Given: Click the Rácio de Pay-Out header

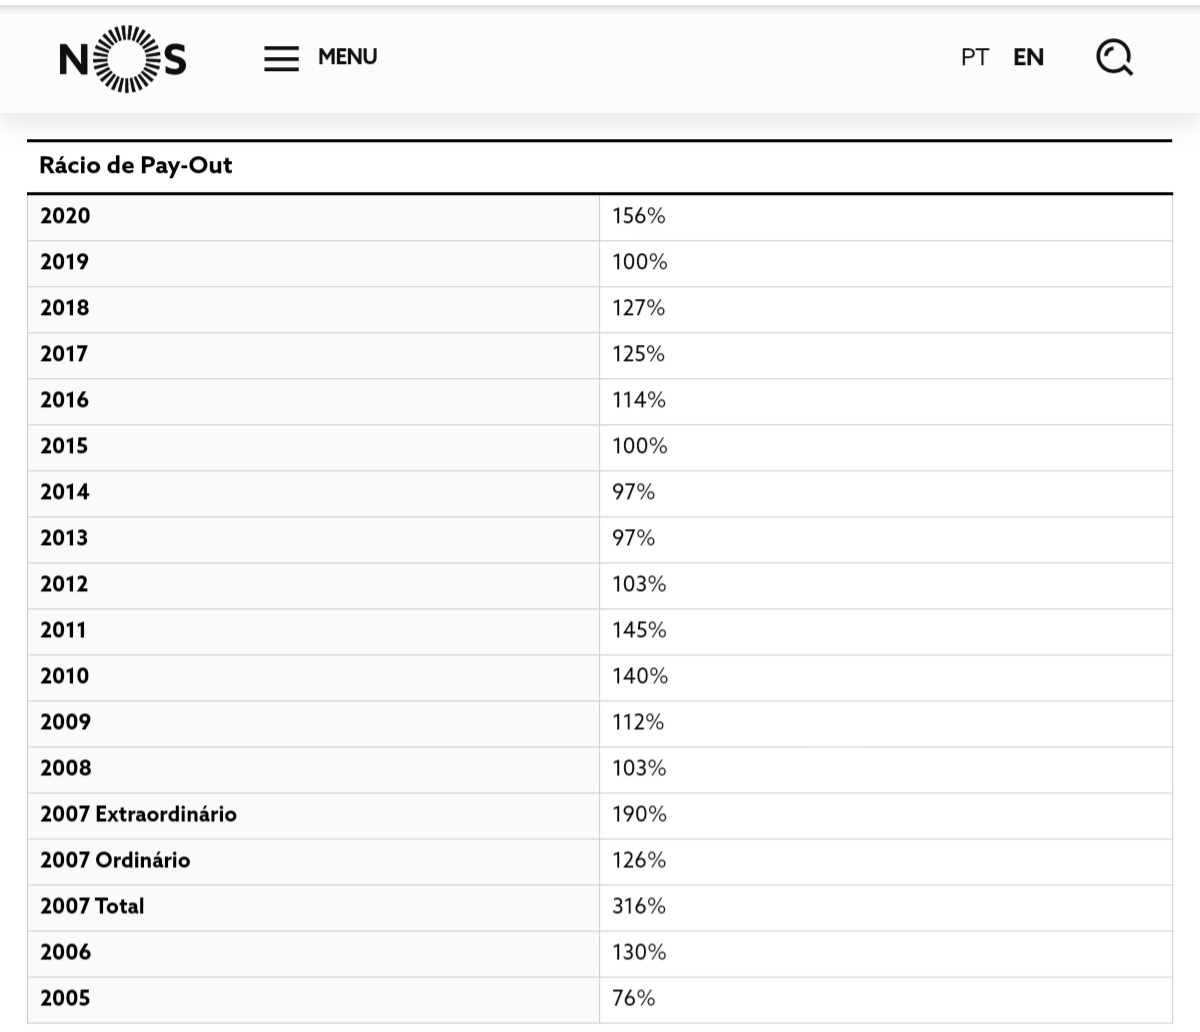Looking at the screenshot, I should click(136, 166).
